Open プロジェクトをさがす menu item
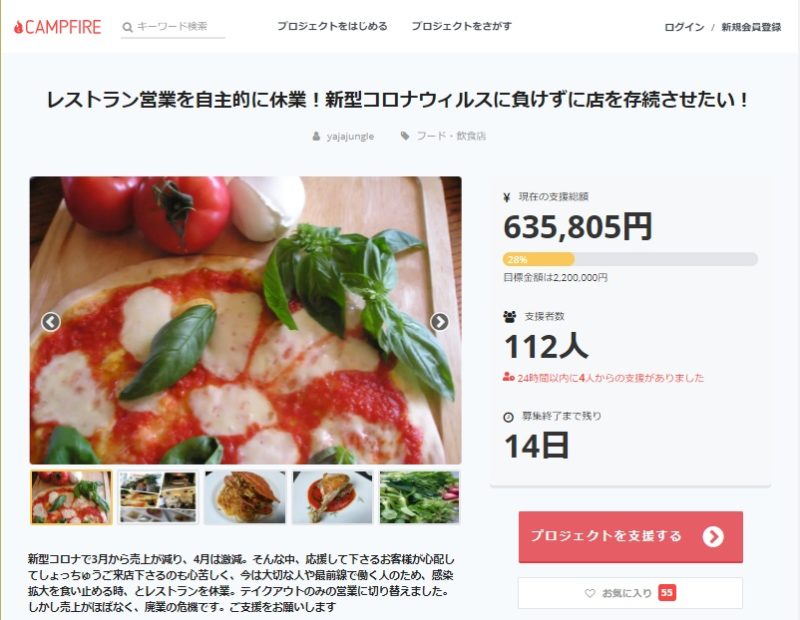 pyautogui.click(x=462, y=26)
